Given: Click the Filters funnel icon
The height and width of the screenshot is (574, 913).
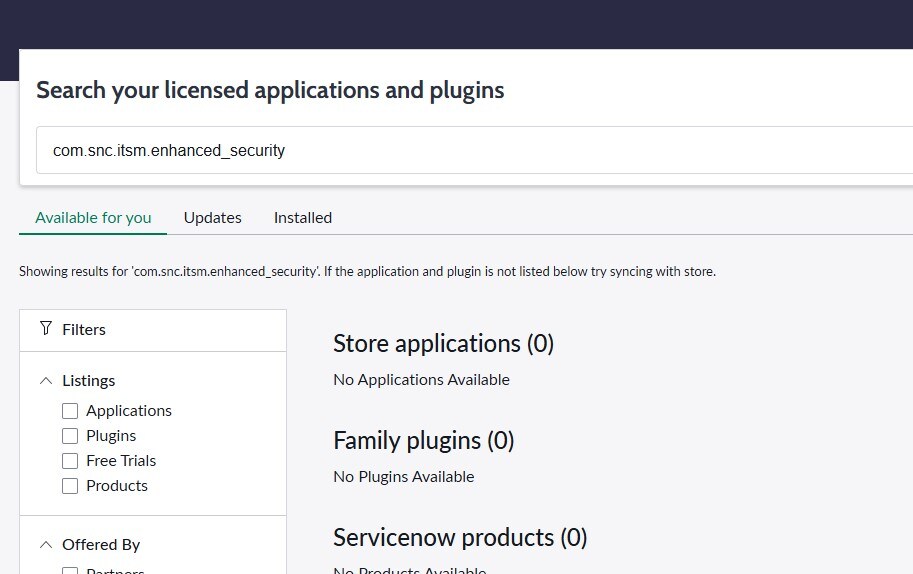Looking at the screenshot, I should tap(46, 328).
